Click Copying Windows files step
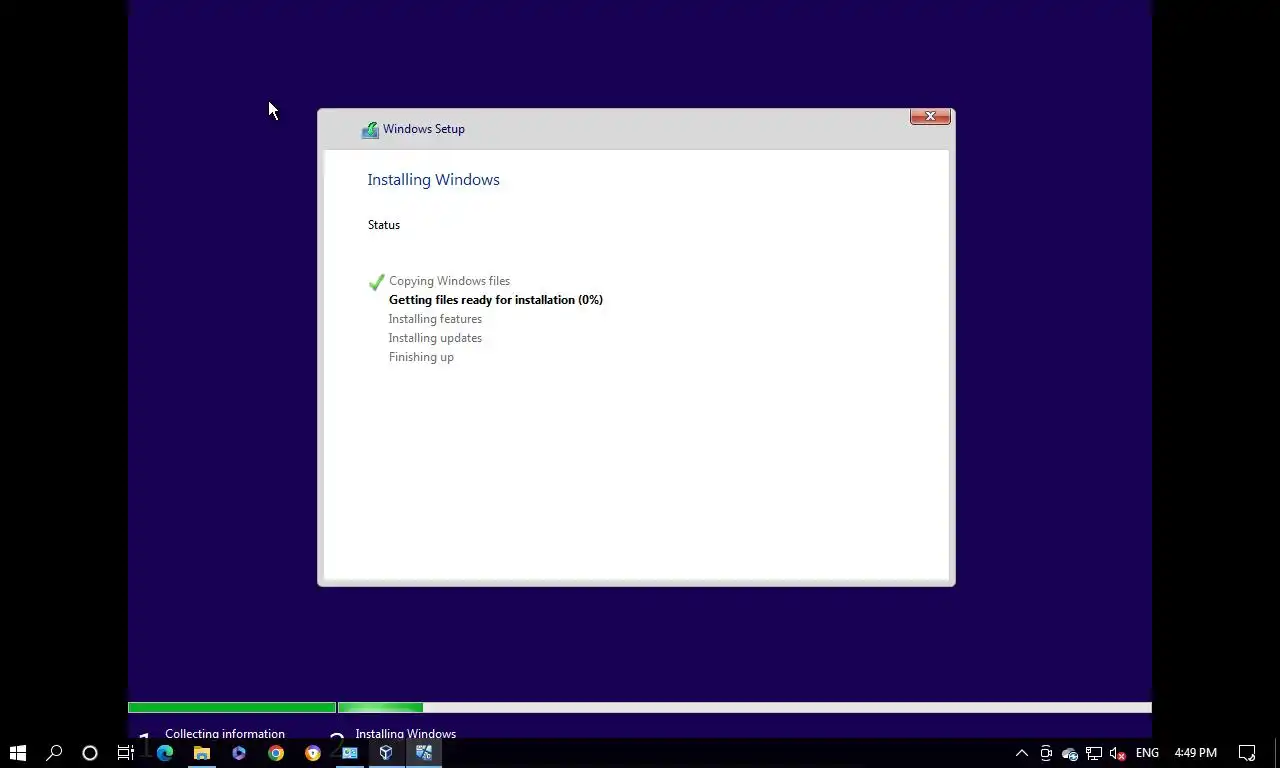The width and height of the screenshot is (1280, 768). pos(449,281)
